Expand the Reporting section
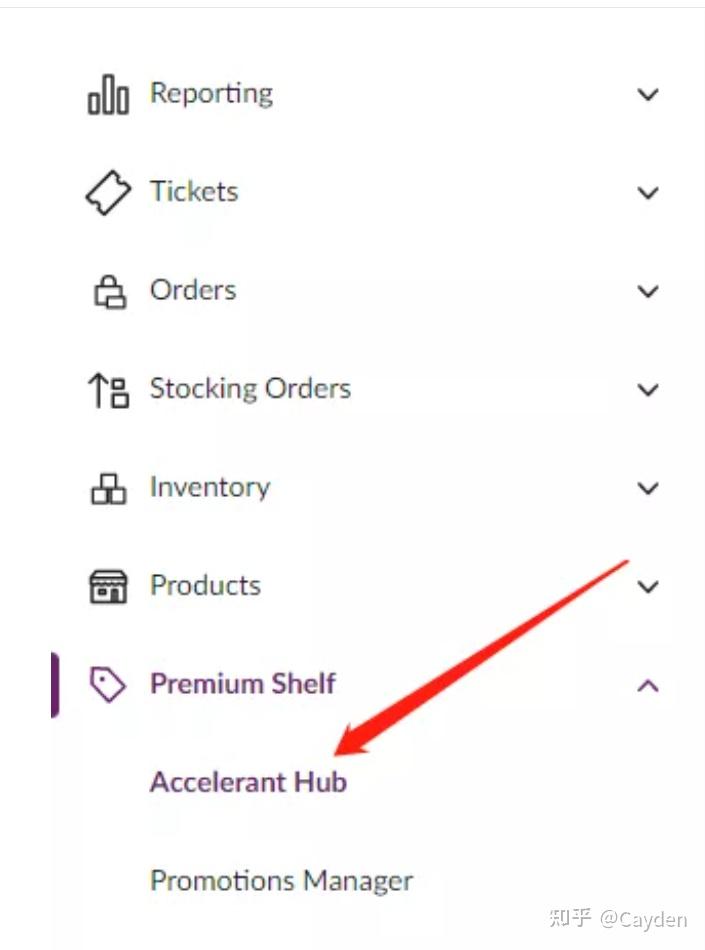The height and width of the screenshot is (950, 705). coord(648,95)
